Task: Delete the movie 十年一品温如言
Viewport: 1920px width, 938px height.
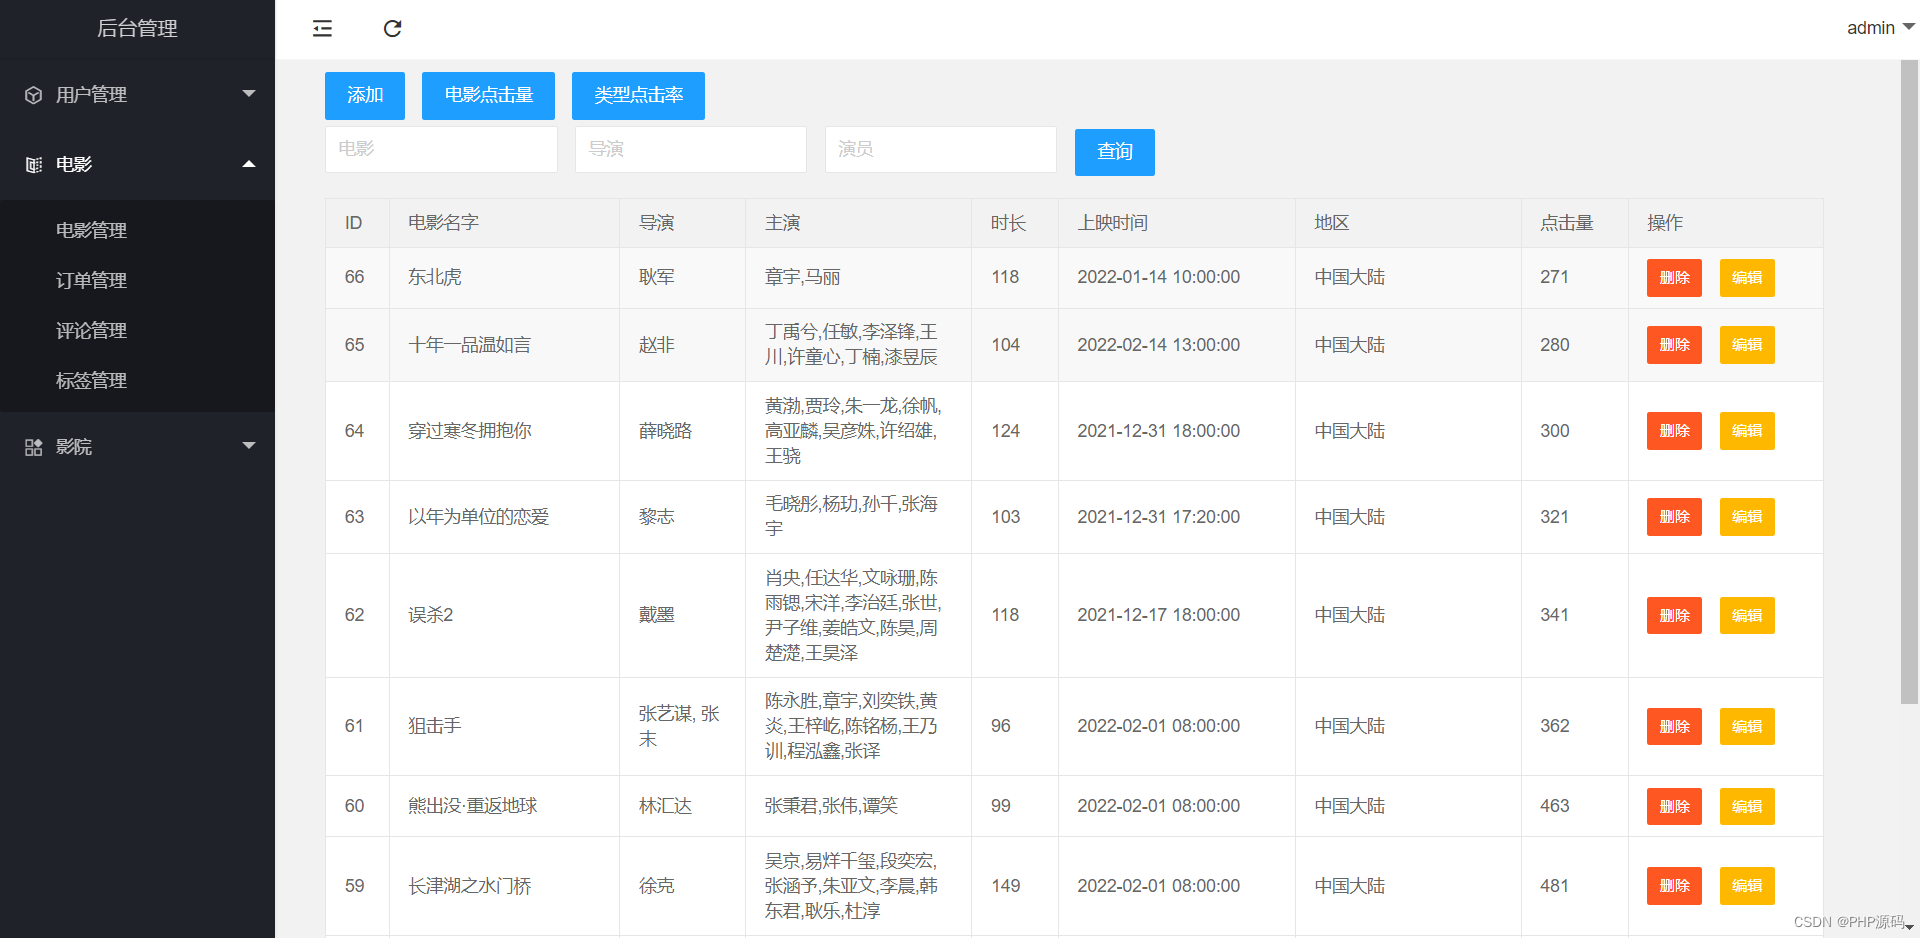Action: [1674, 345]
